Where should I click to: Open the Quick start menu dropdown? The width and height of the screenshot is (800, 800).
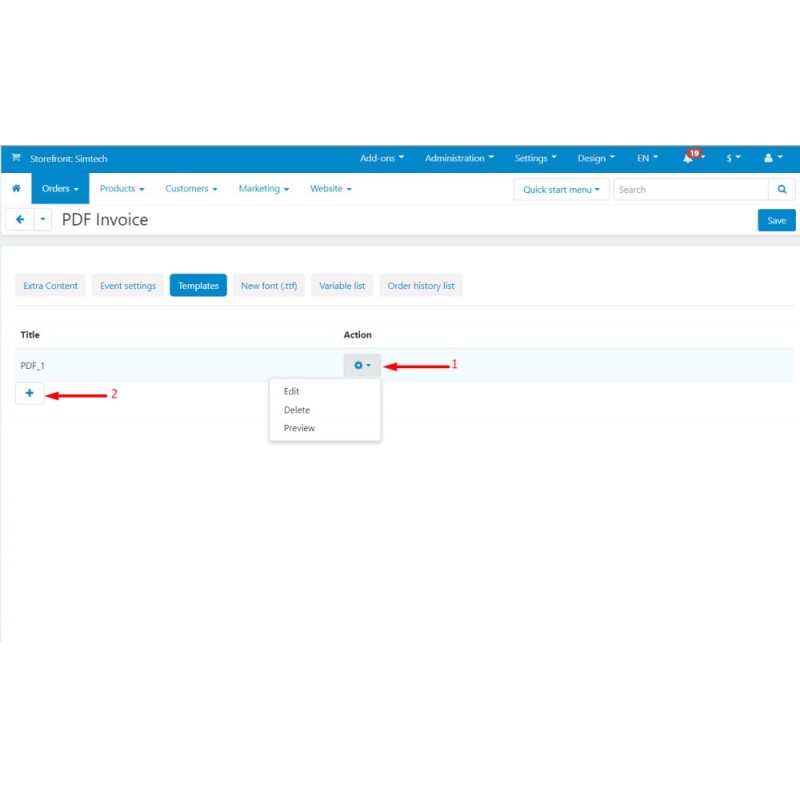pyautogui.click(x=561, y=189)
